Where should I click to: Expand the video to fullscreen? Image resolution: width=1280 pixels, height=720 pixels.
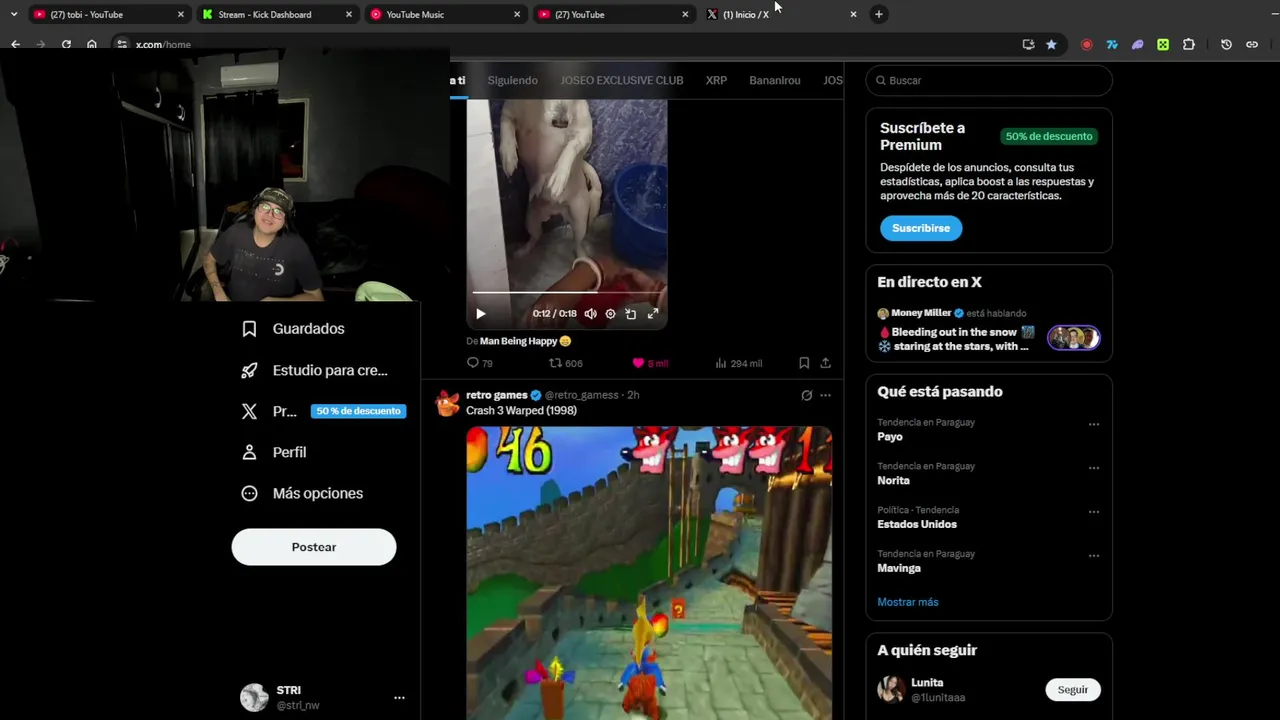(653, 314)
